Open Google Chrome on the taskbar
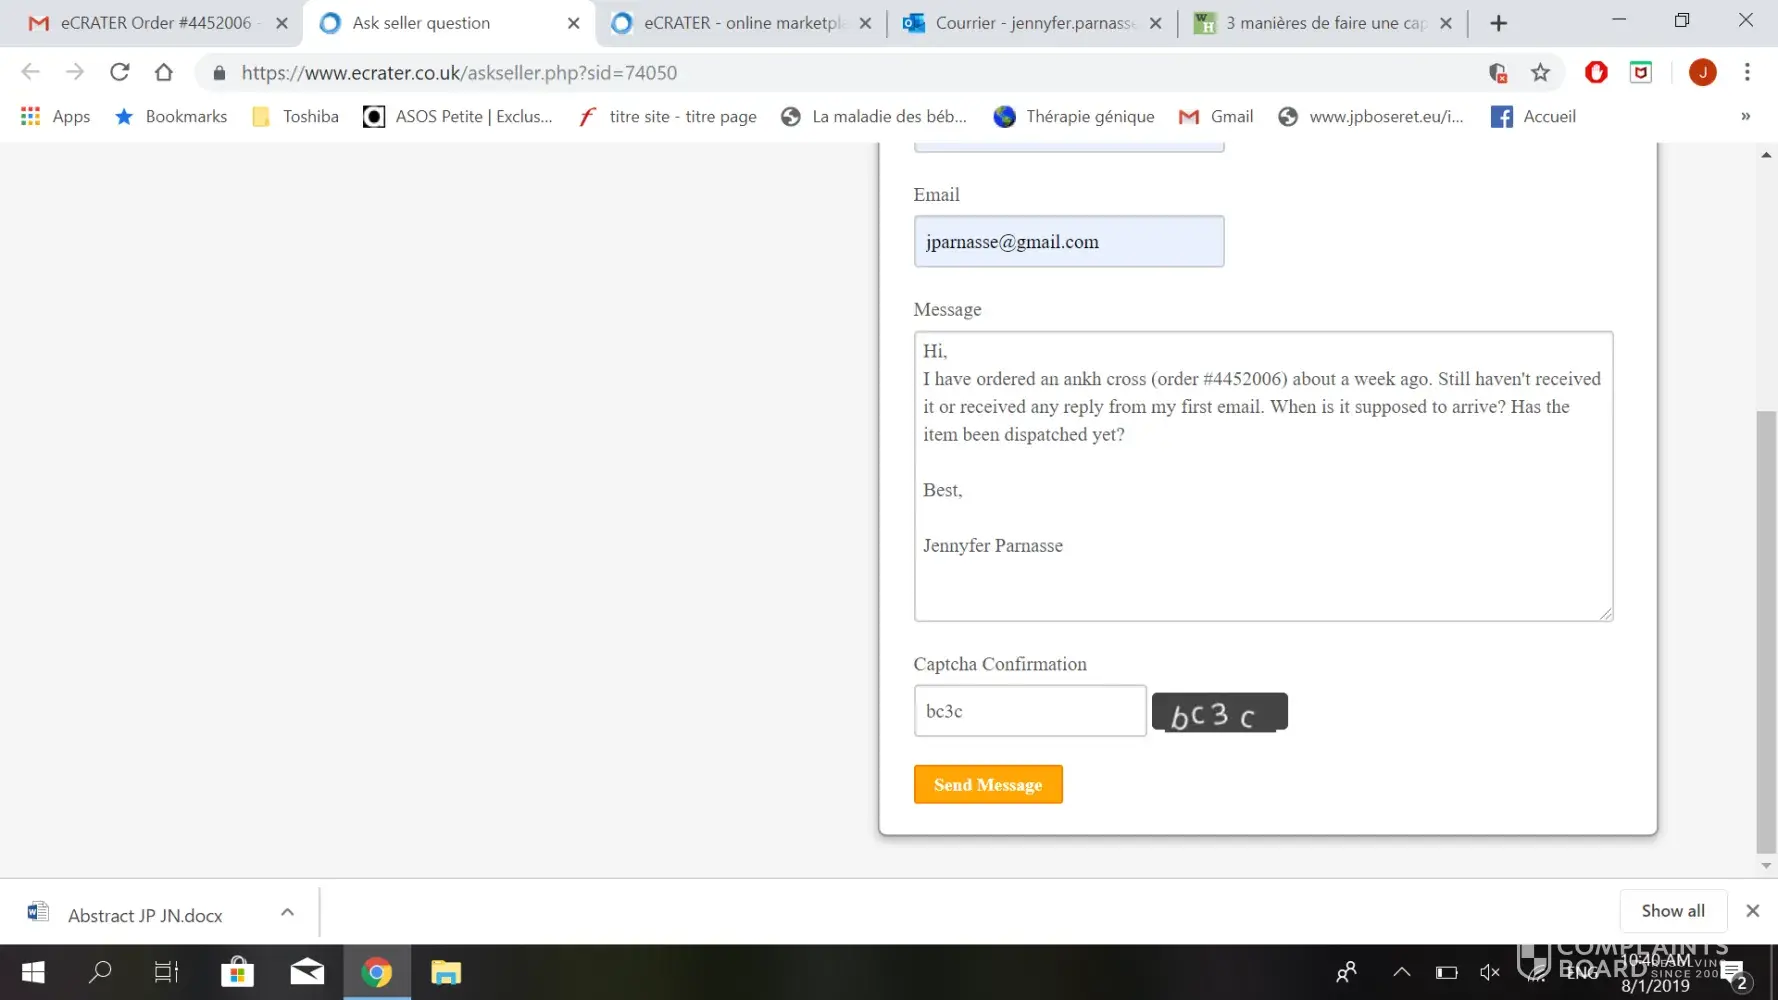Image resolution: width=1778 pixels, height=1000 pixels. pyautogui.click(x=377, y=972)
